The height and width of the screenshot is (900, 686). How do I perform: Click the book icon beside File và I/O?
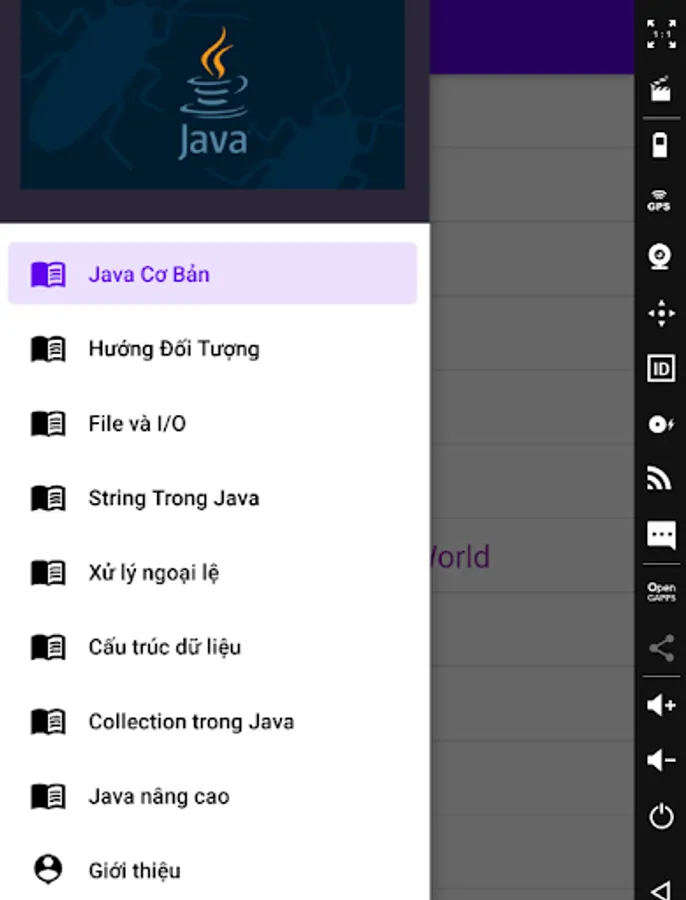click(x=48, y=424)
